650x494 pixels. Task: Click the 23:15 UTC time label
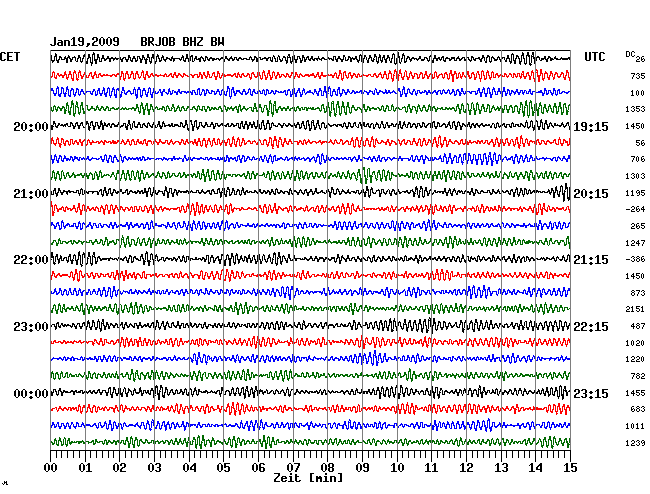click(x=591, y=393)
